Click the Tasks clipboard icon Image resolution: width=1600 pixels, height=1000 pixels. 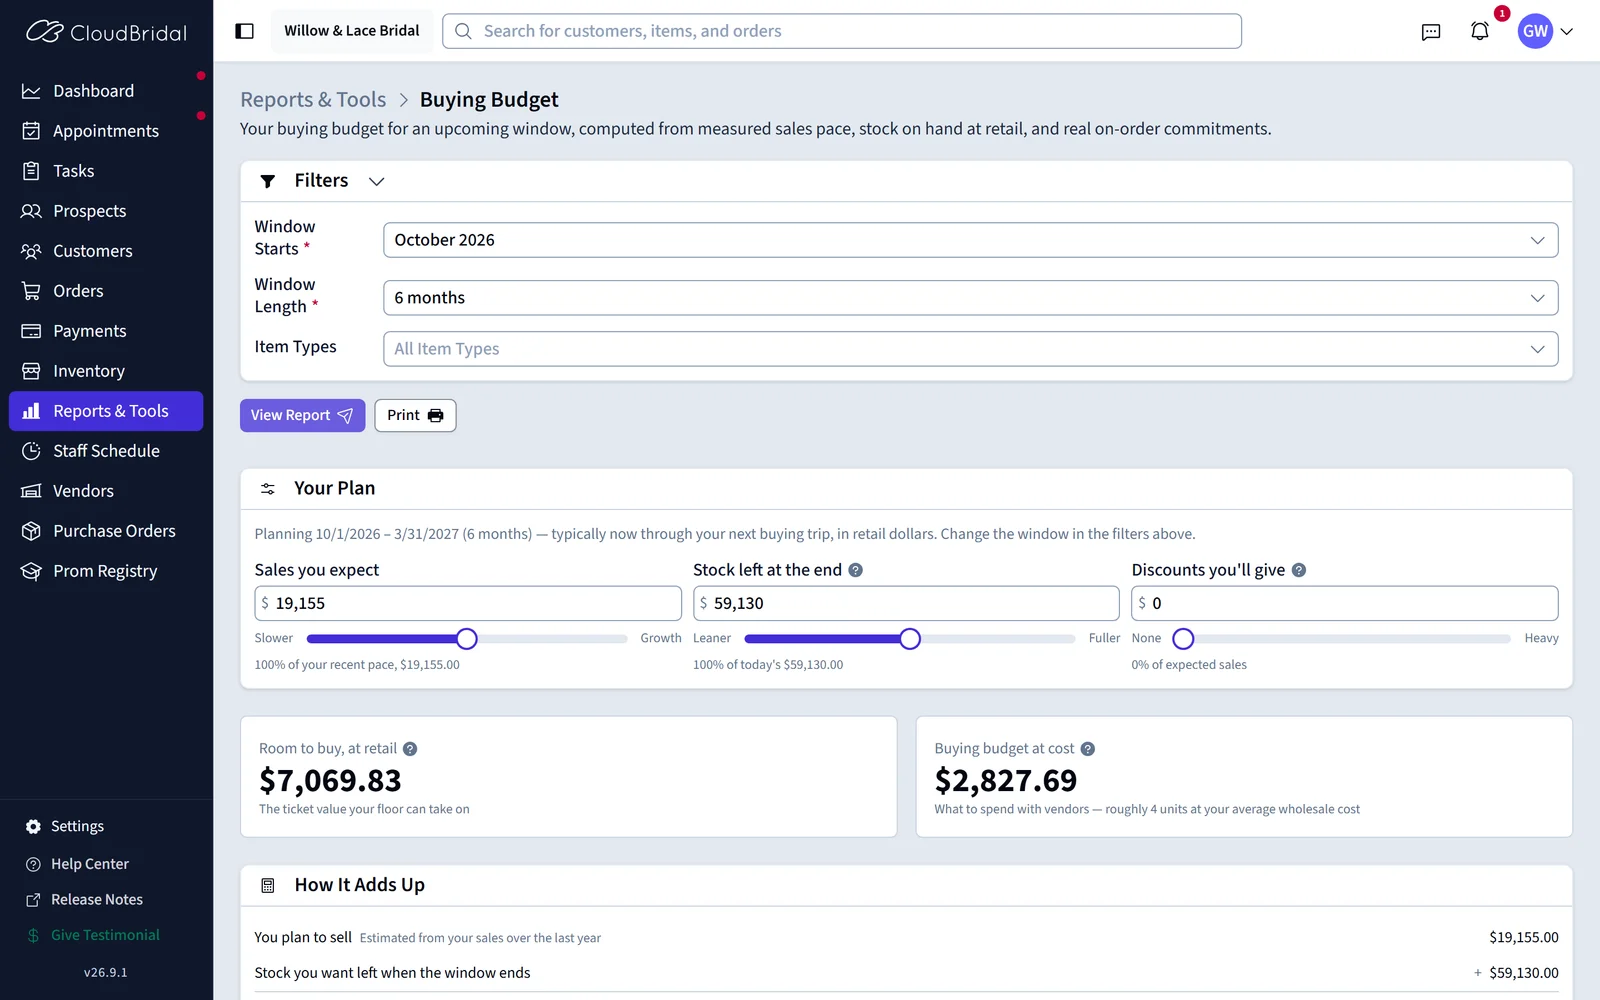[x=31, y=171]
